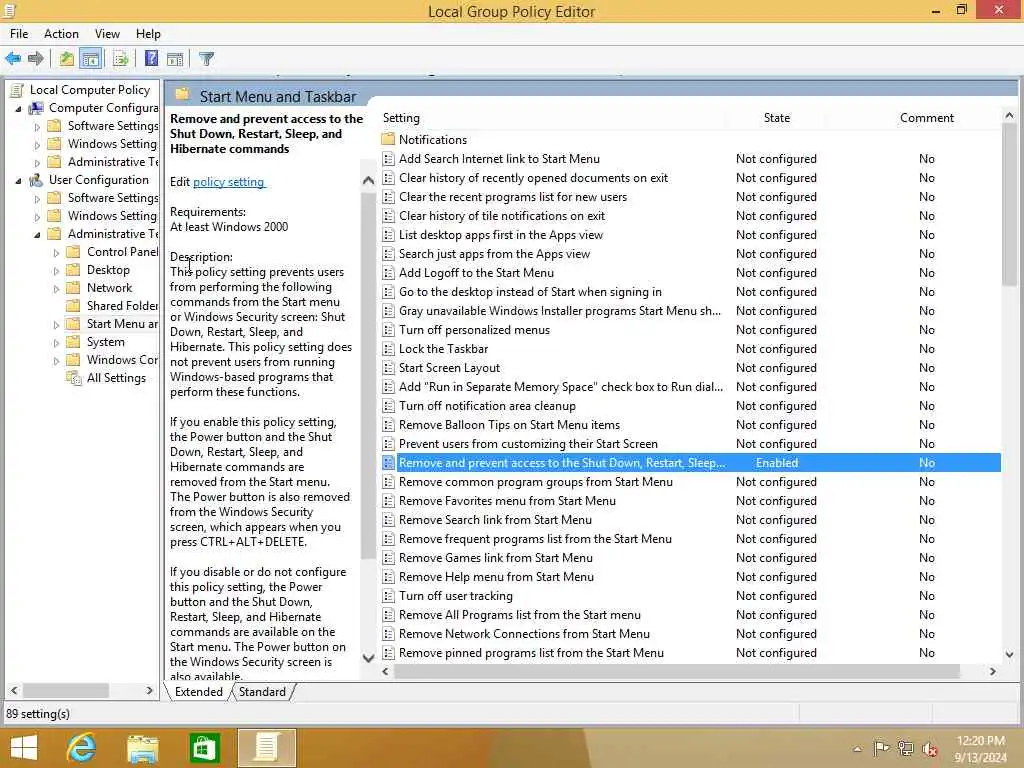Screen dimensions: 1024x768
Task: Select Windows Components tree item
Action: pyautogui.click(x=122, y=360)
